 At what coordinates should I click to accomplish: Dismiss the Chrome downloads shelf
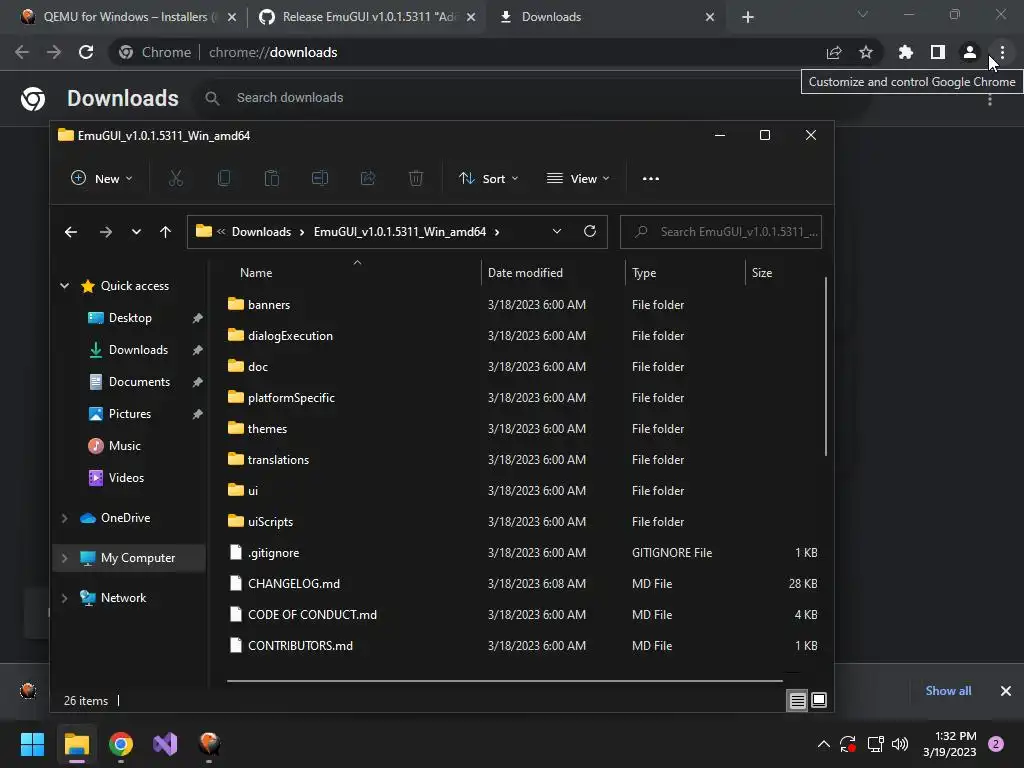pos(1006,690)
